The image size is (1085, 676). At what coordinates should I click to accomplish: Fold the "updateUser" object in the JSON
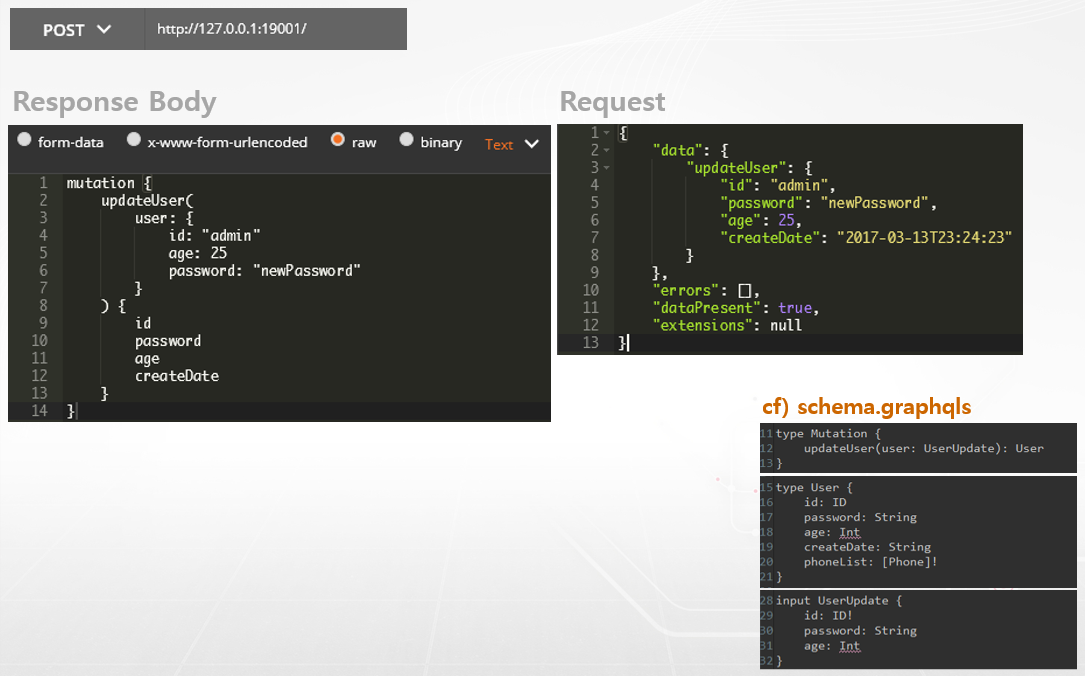point(606,167)
